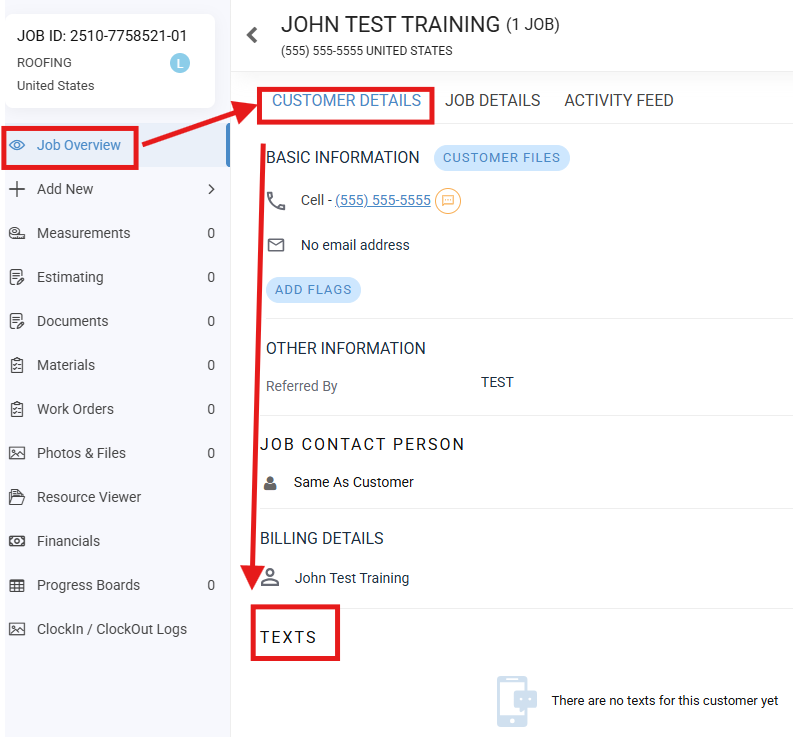This screenshot has width=793, height=737.
Task: Click the Referred By label
Action: (301, 386)
